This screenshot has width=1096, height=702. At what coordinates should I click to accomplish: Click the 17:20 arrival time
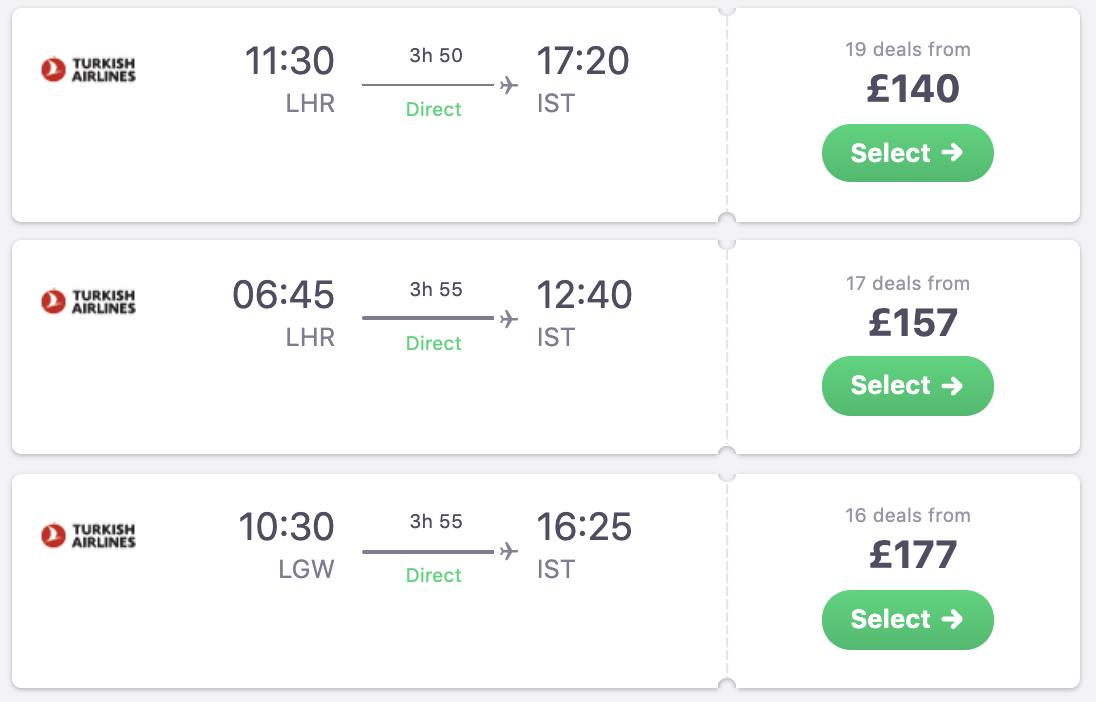(x=583, y=61)
